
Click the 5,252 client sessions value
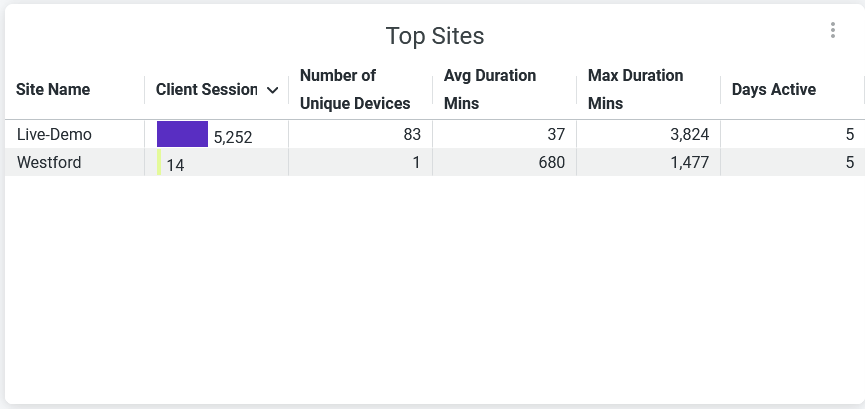pos(233,138)
